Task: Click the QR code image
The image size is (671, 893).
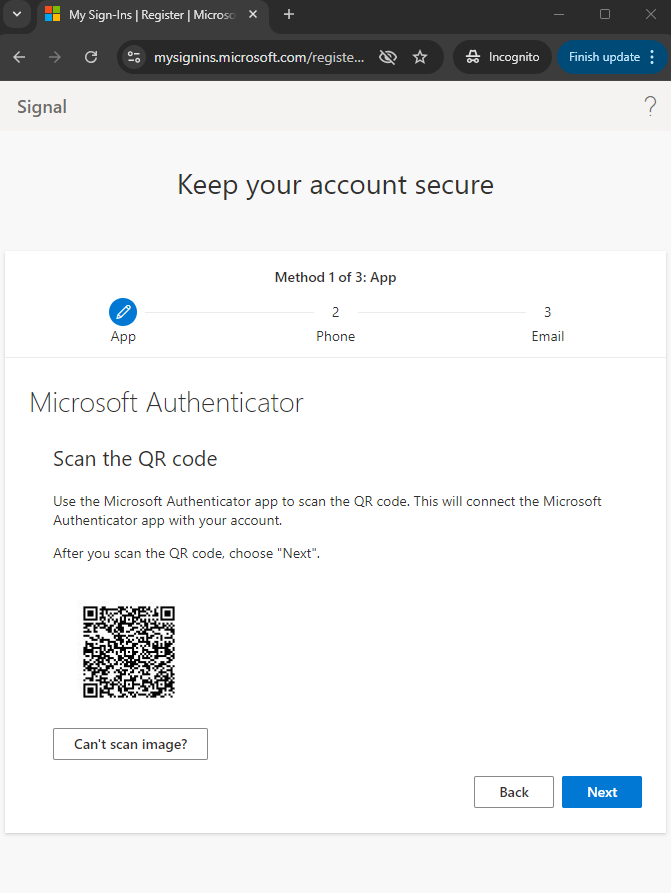Action: pyautogui.click(x=129, y=651)
